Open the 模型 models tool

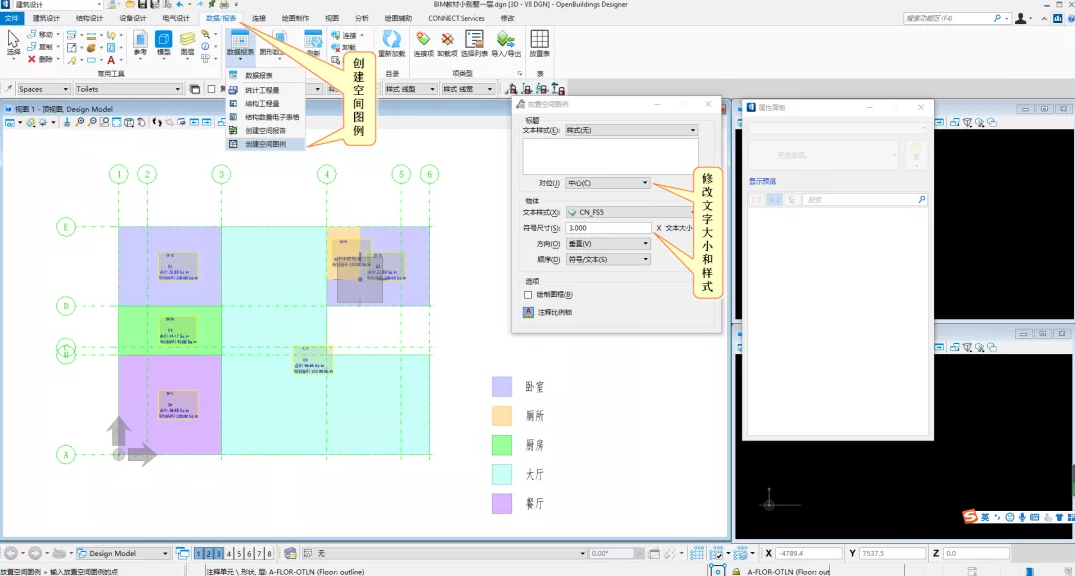163,43
